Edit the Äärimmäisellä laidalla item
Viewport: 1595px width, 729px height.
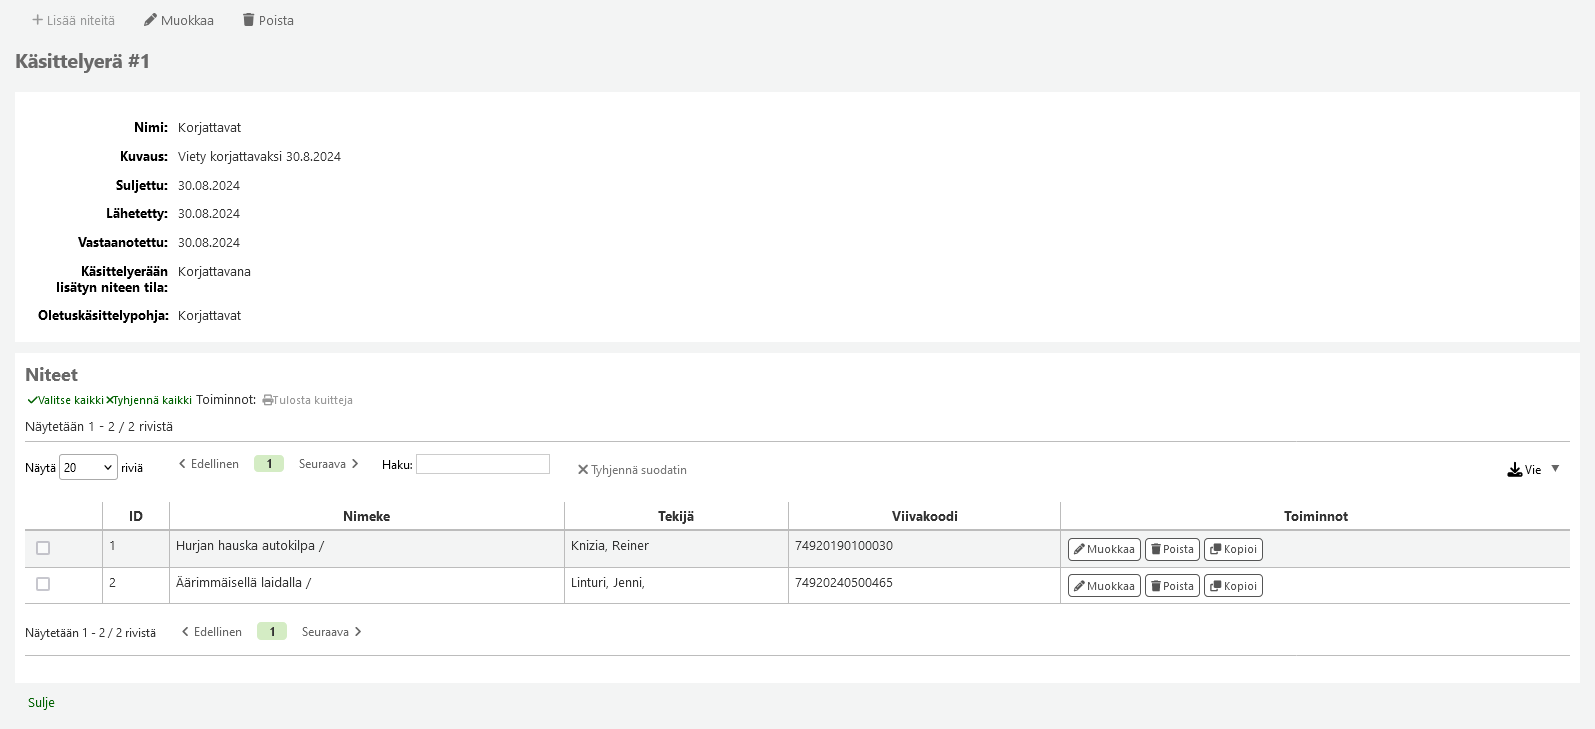pos(1104,586)
